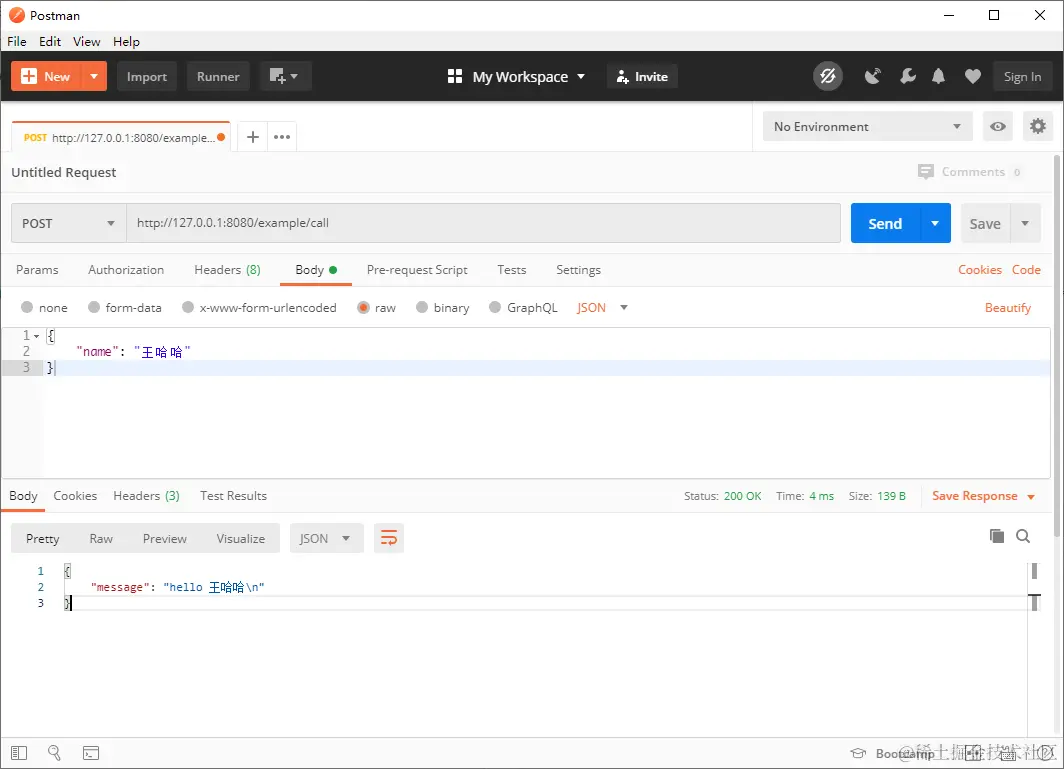Open the wrench settings icon
This screenshot has height=769, width=1064.
[907, 77]
